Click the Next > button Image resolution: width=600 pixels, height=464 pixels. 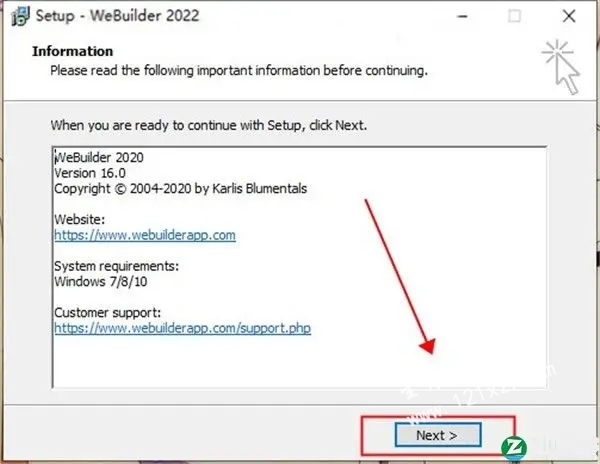438,435
